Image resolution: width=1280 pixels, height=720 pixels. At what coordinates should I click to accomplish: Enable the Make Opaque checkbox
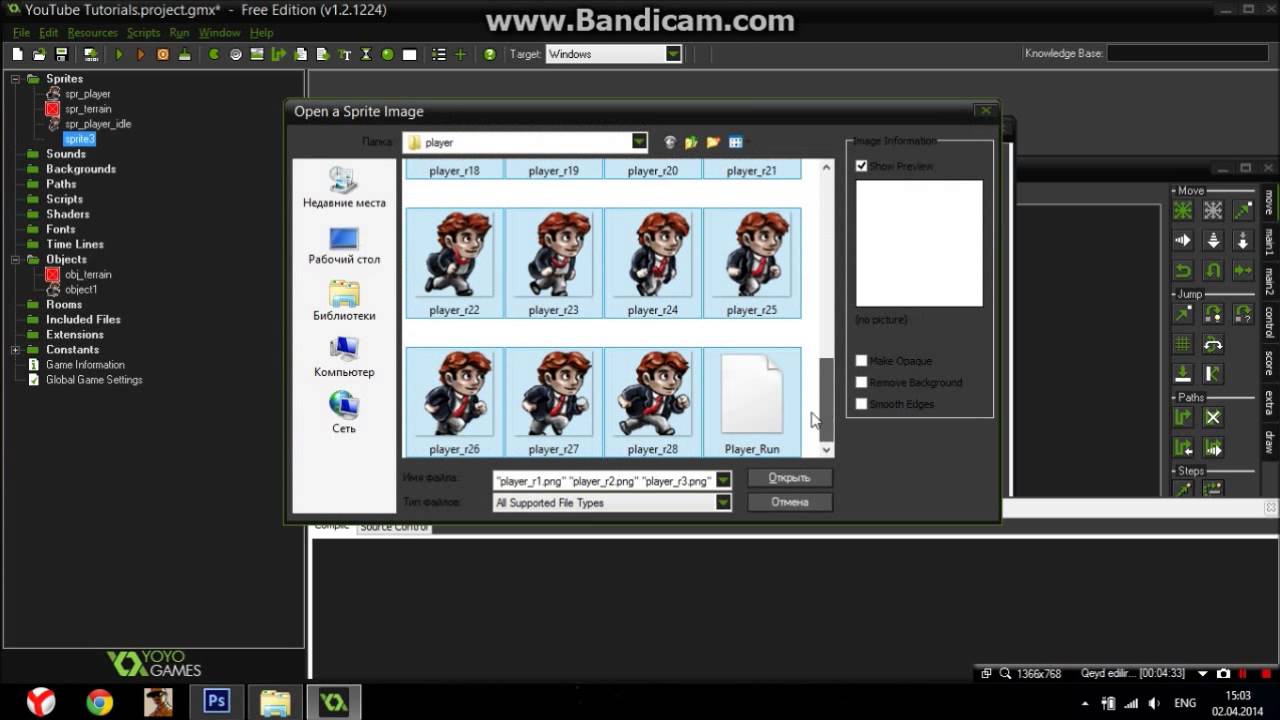(x=861, y=360)
